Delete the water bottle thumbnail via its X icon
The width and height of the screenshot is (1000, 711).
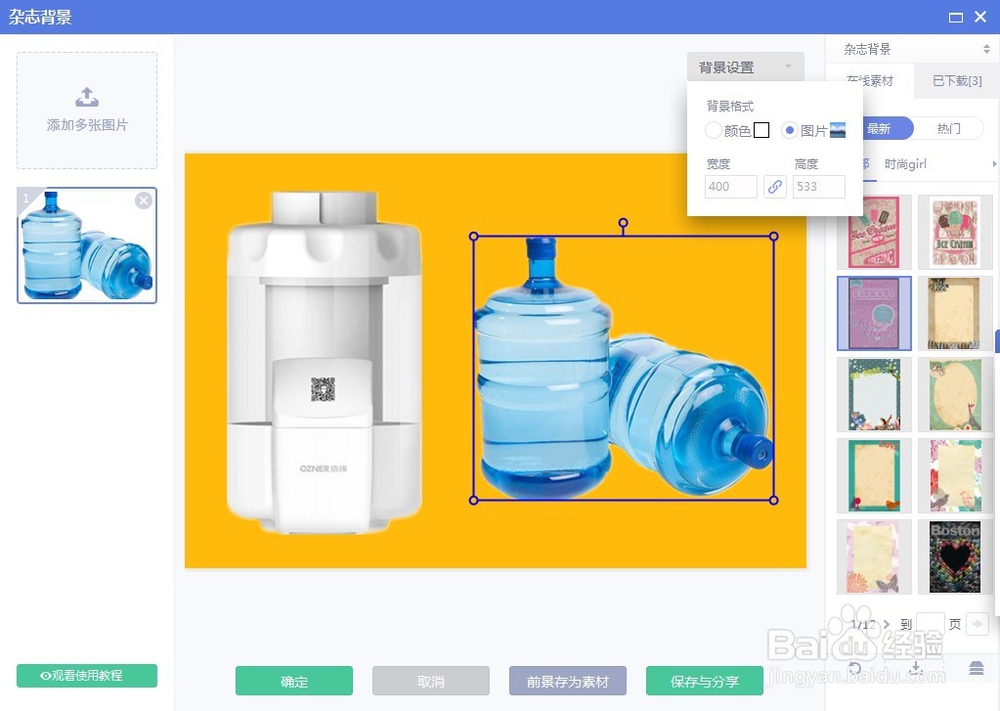pyautogui.click(x=143, y=200)
